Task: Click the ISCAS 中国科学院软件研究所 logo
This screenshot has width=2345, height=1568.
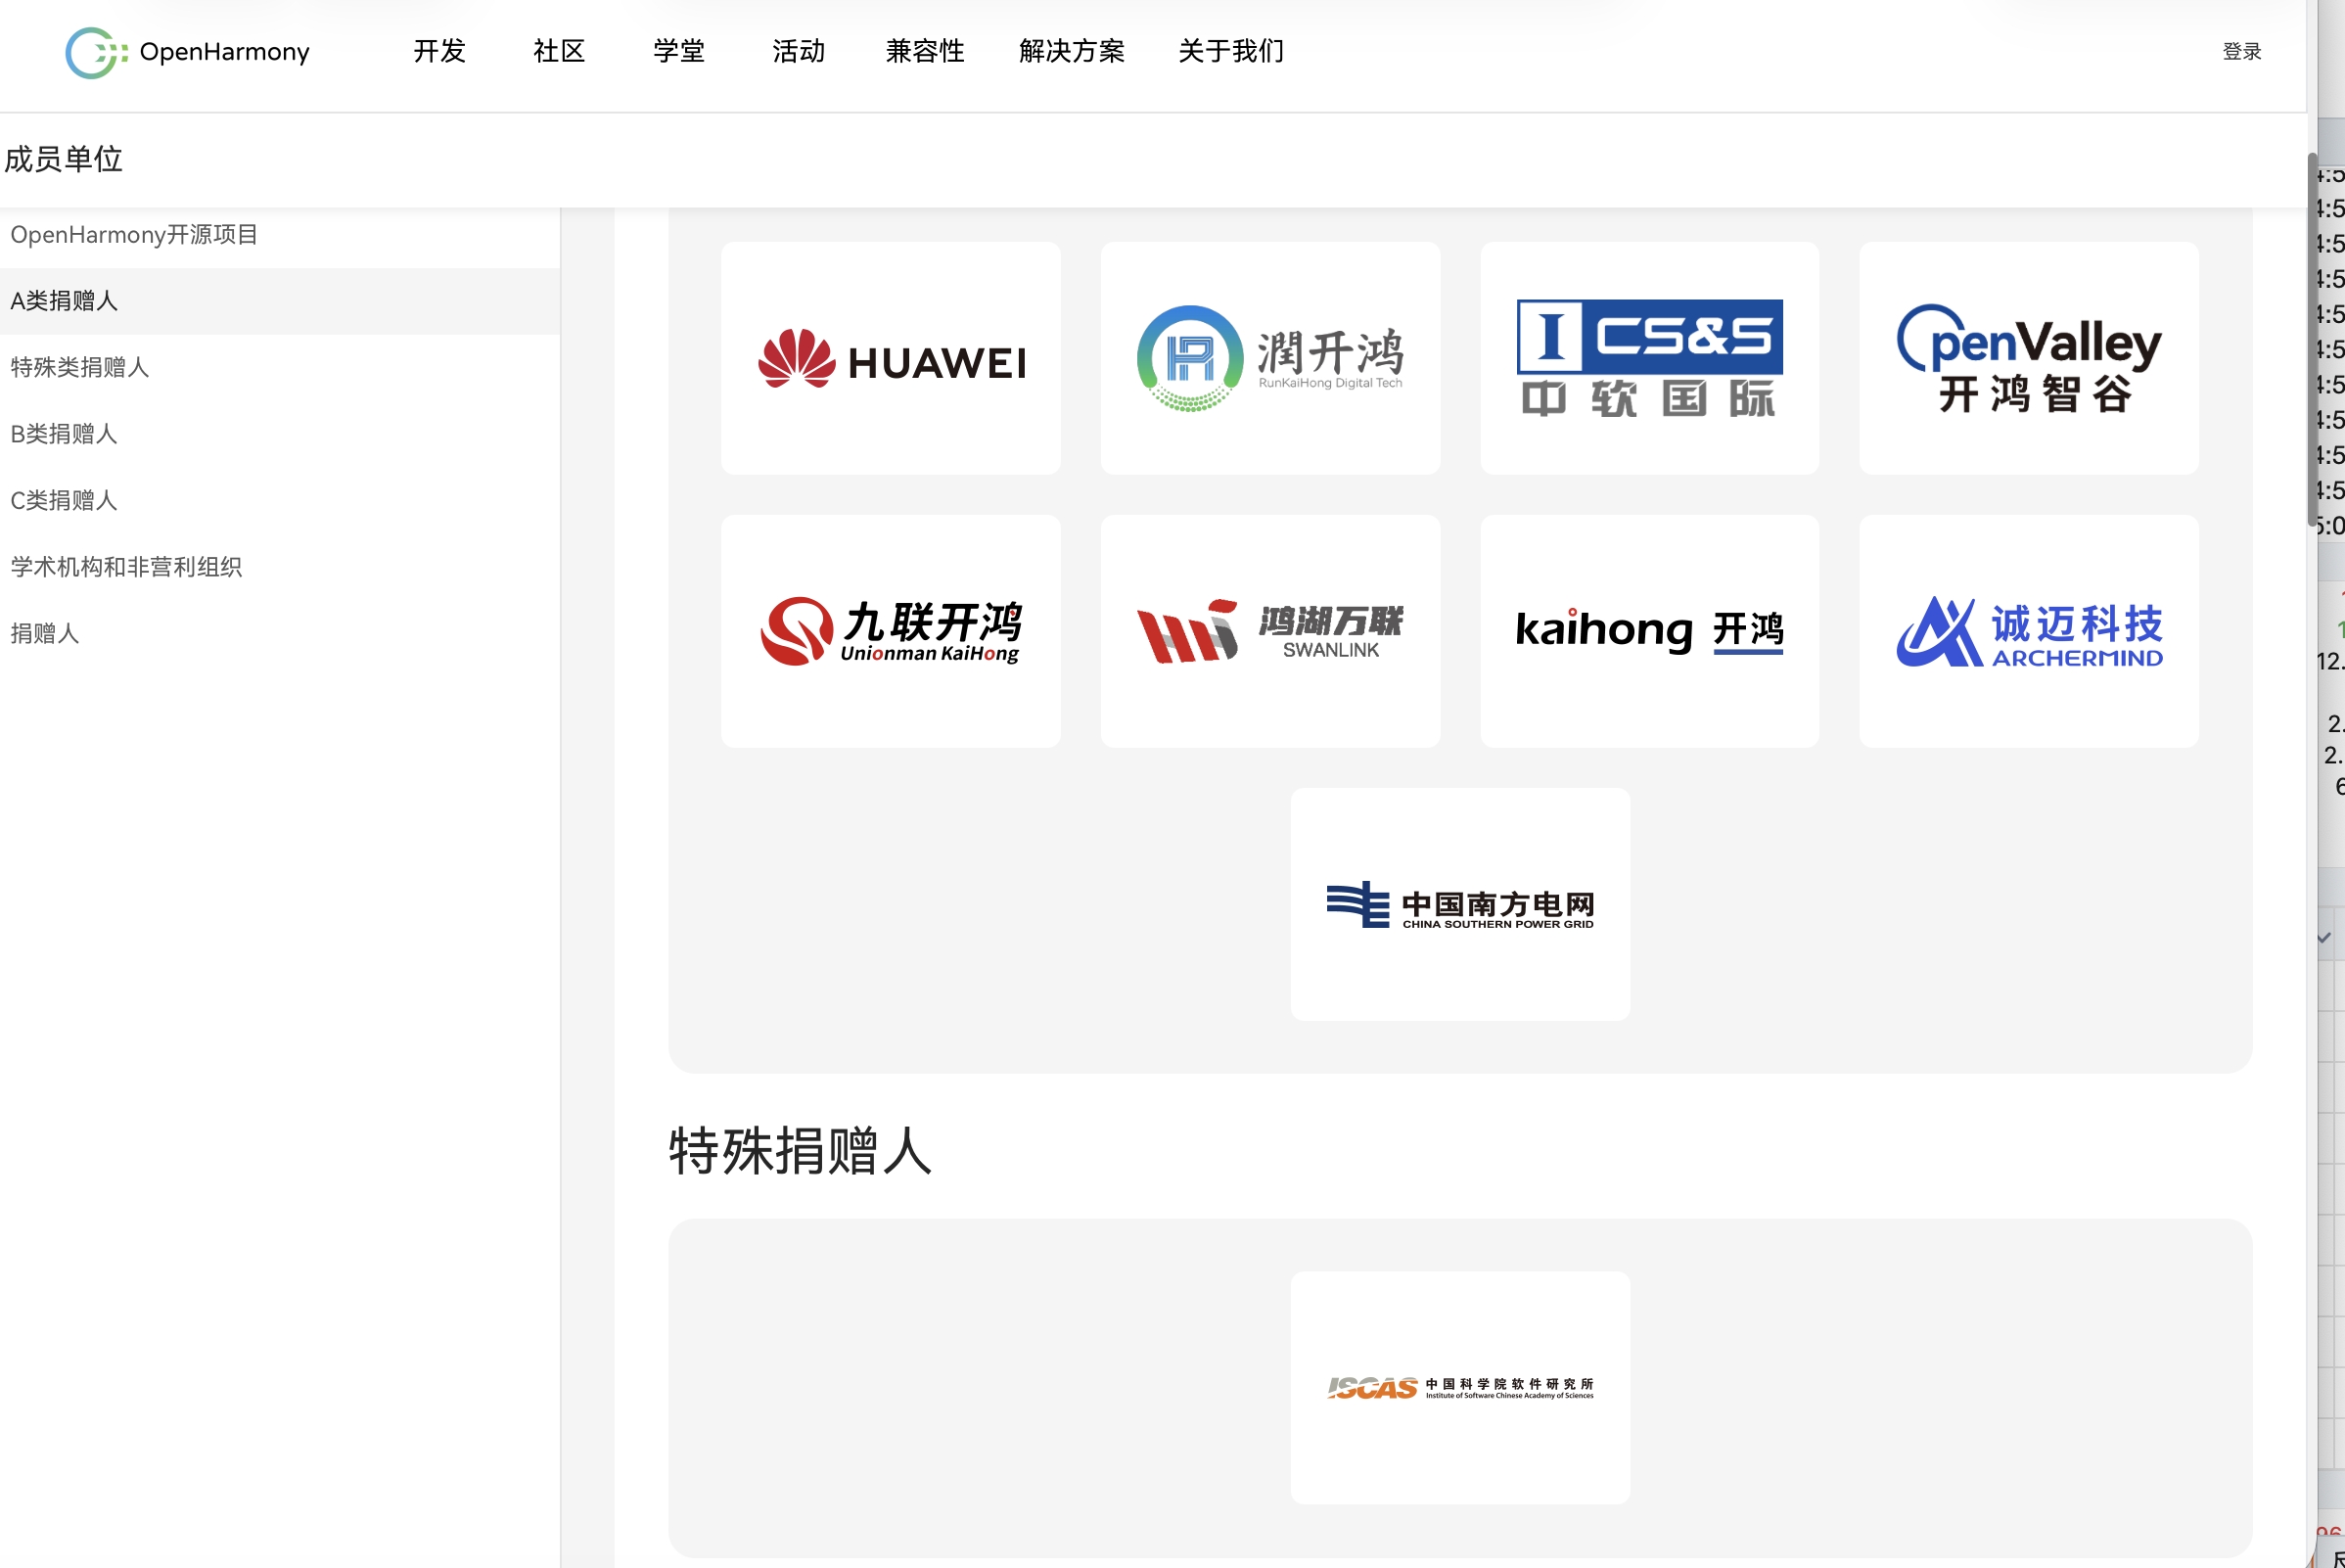Action: coord(1459,1387)
